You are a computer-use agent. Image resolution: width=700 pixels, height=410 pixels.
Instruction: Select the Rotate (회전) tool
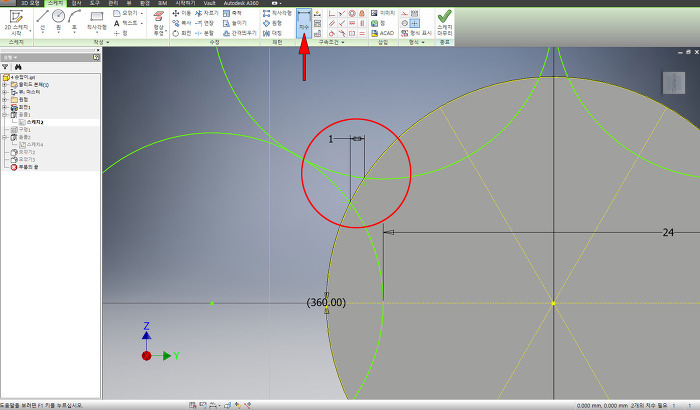(182, 33)
